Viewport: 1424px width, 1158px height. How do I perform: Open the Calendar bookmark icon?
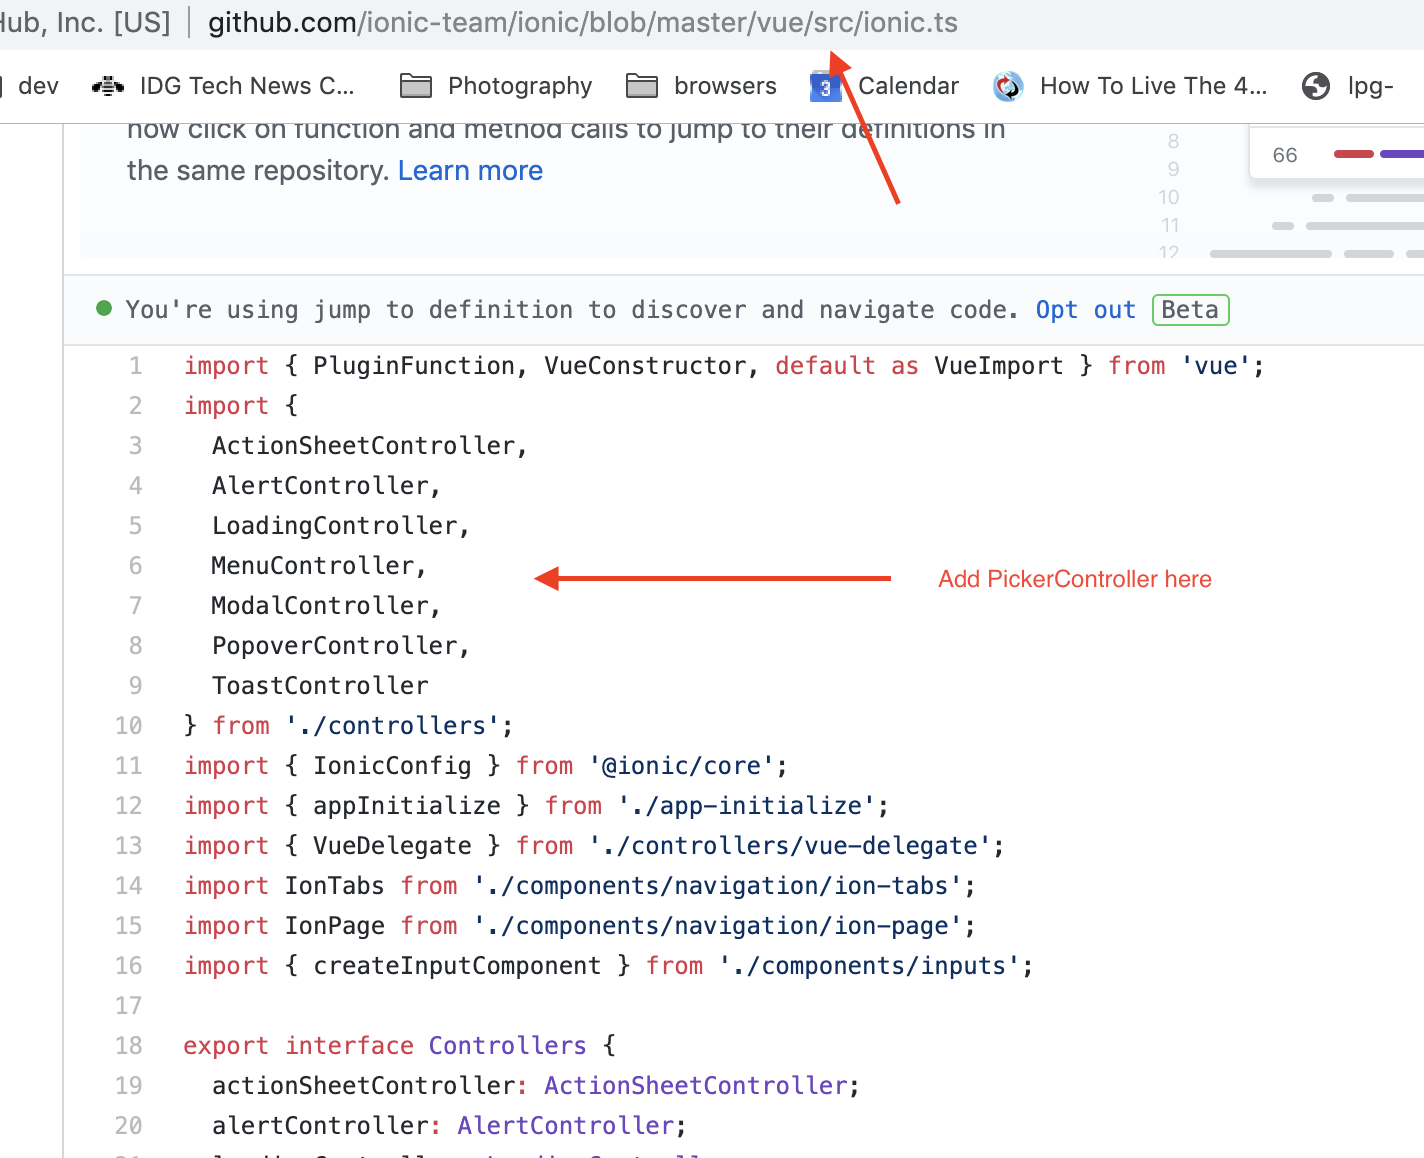[x=823, y=86]
